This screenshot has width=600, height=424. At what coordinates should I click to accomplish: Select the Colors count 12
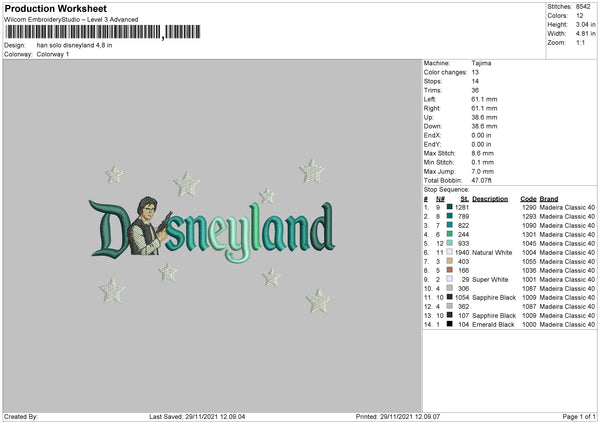580,16
